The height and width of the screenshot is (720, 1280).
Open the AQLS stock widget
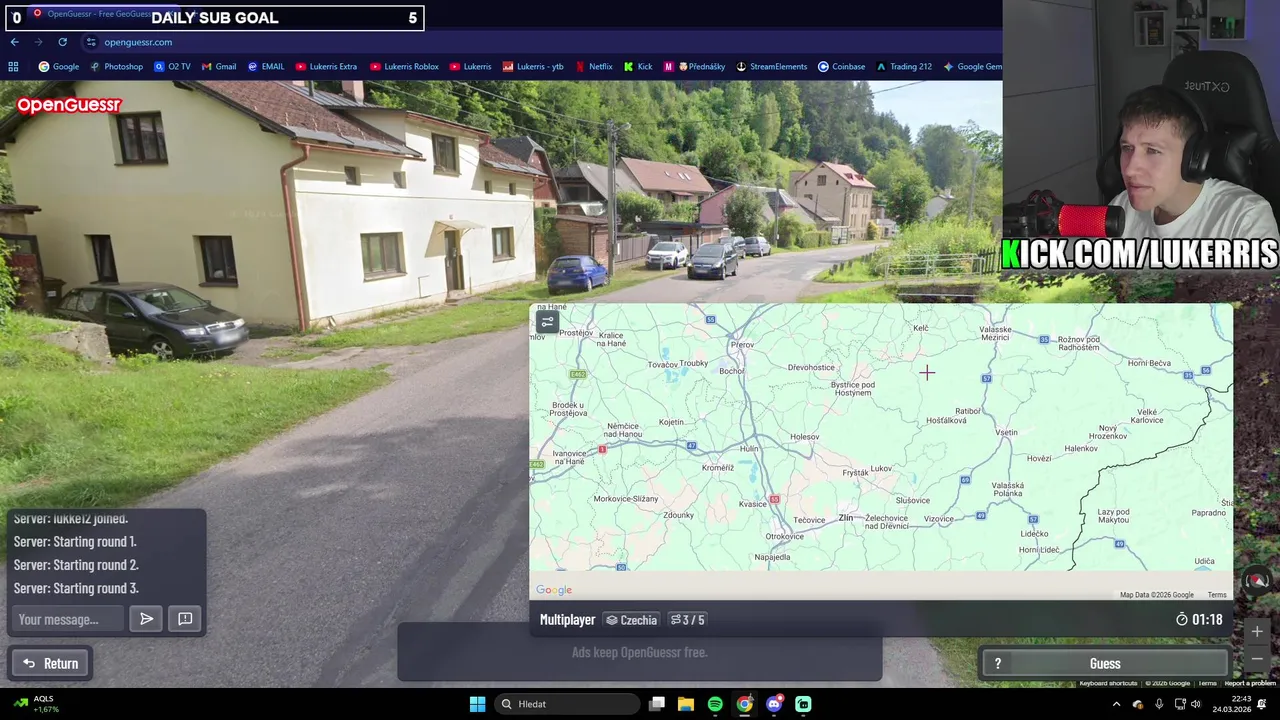pyautogui.click(x=36, y=704)
